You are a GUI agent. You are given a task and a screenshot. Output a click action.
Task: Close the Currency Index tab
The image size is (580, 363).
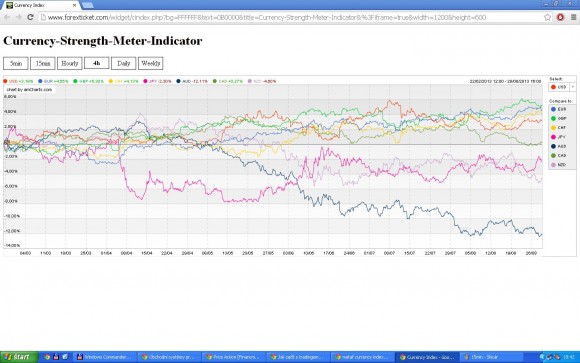(74, 6)
